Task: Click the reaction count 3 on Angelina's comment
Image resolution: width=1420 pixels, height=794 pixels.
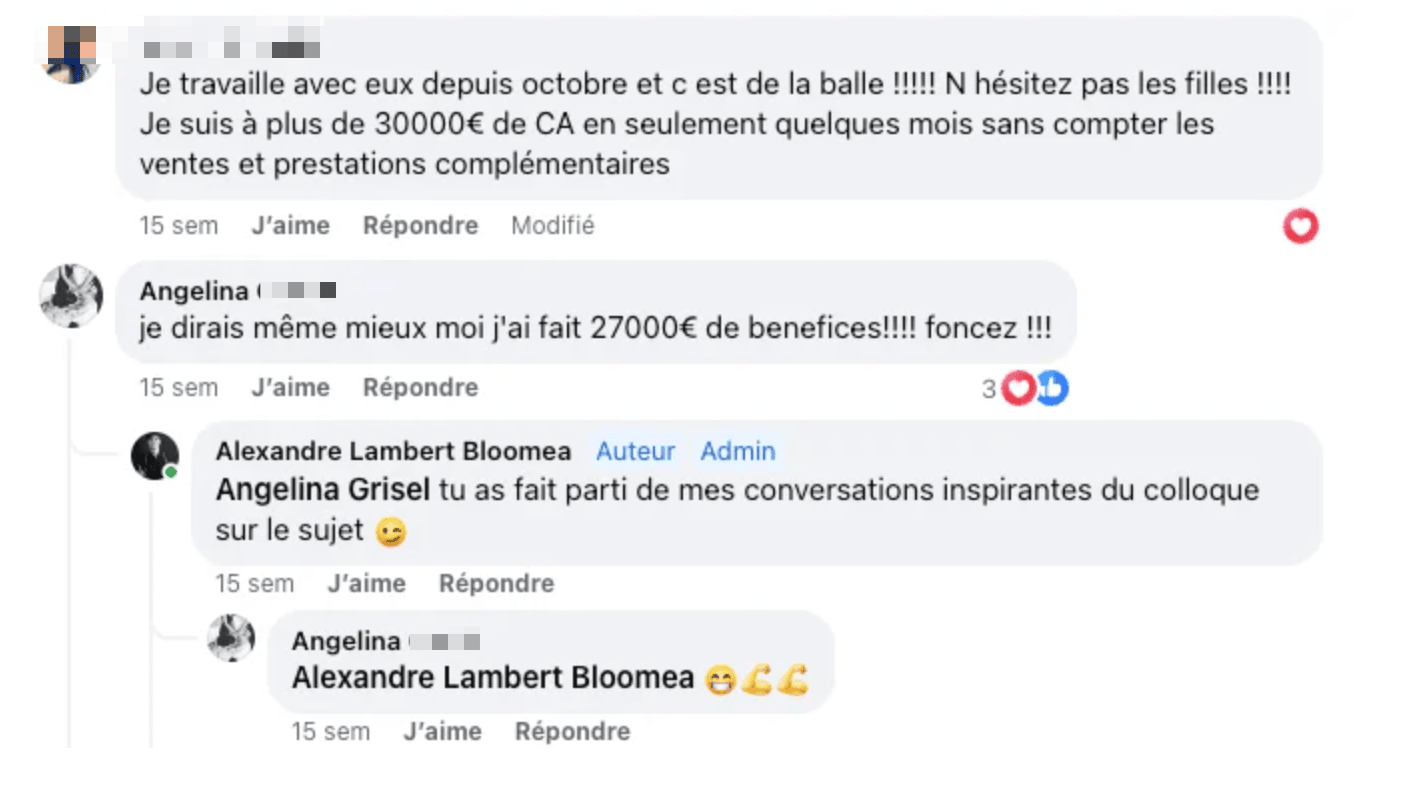Action: pyautogui.click(x=988, y=389)
